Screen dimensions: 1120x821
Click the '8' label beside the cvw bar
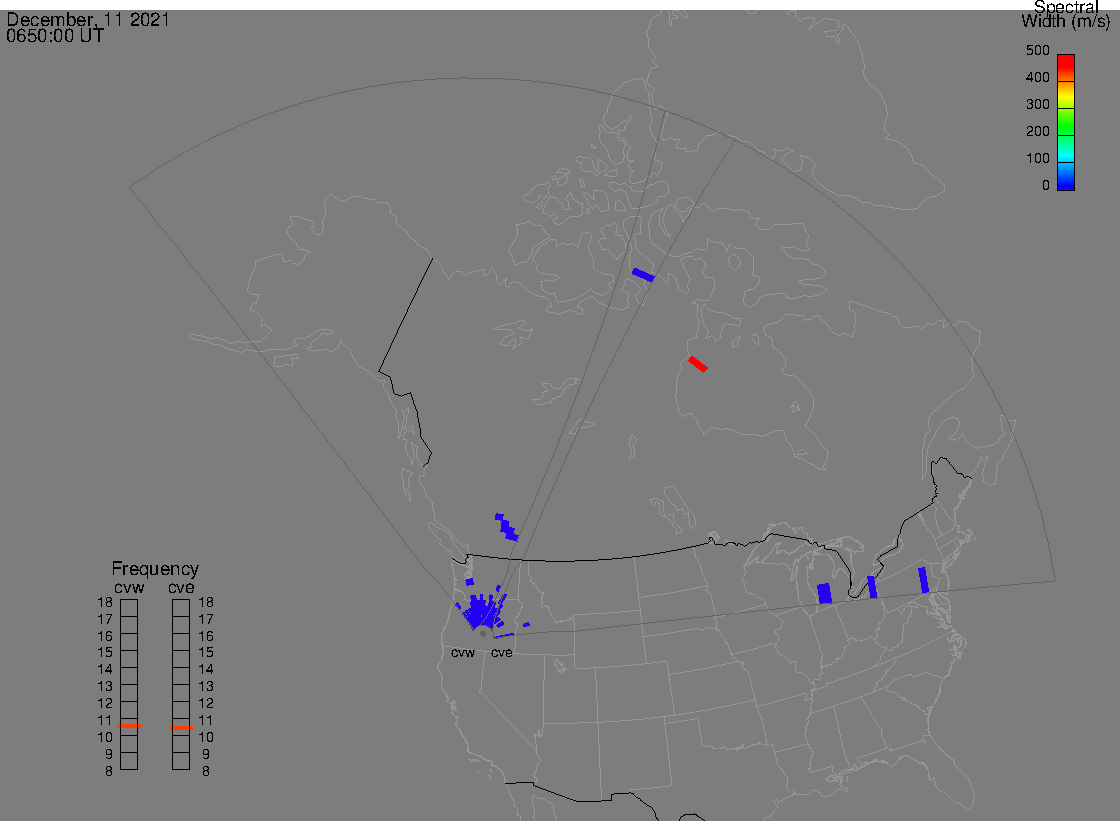(x=109, y=772)
